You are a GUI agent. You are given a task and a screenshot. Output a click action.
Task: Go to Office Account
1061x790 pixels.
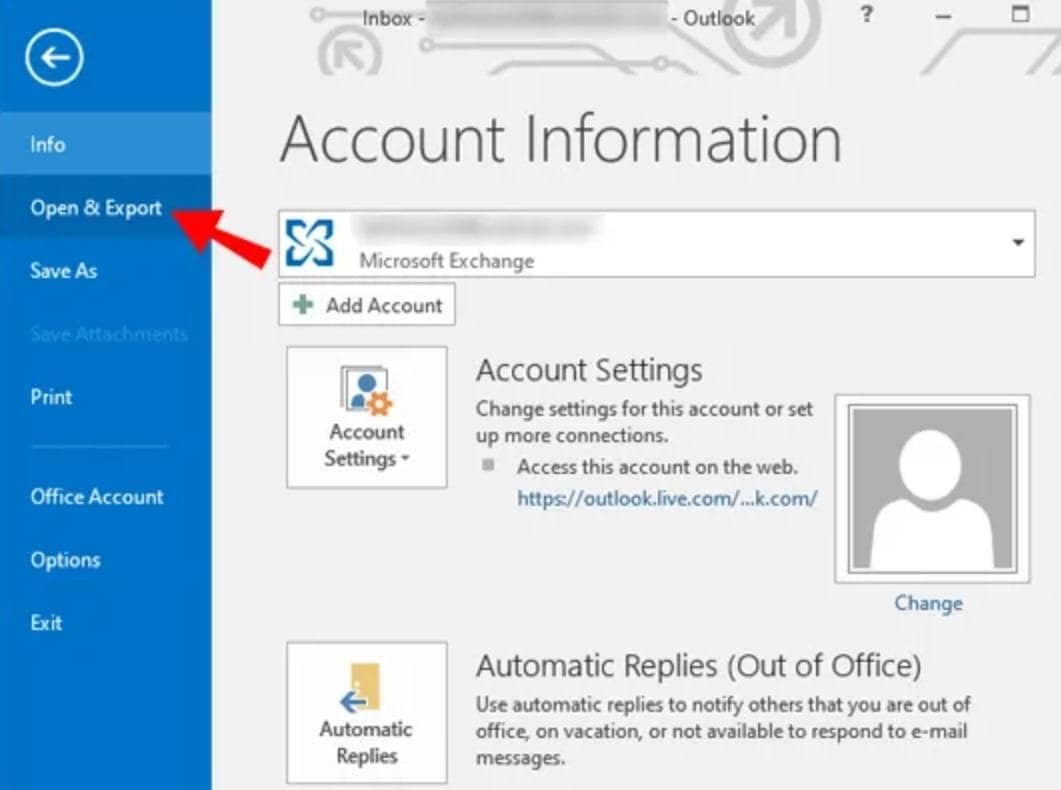(x=106, y=496)
